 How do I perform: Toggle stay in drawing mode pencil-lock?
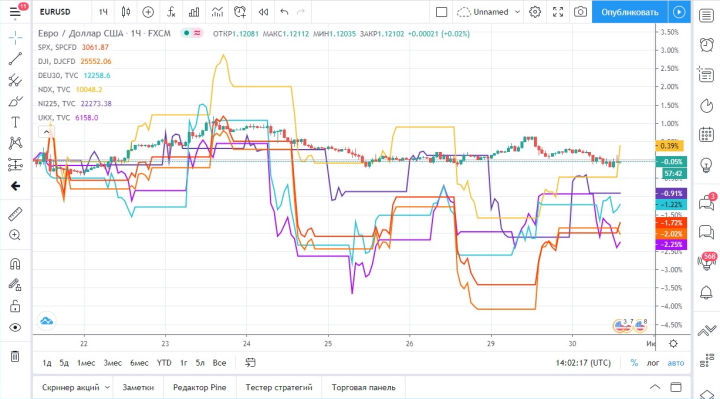tap(15, 285)
